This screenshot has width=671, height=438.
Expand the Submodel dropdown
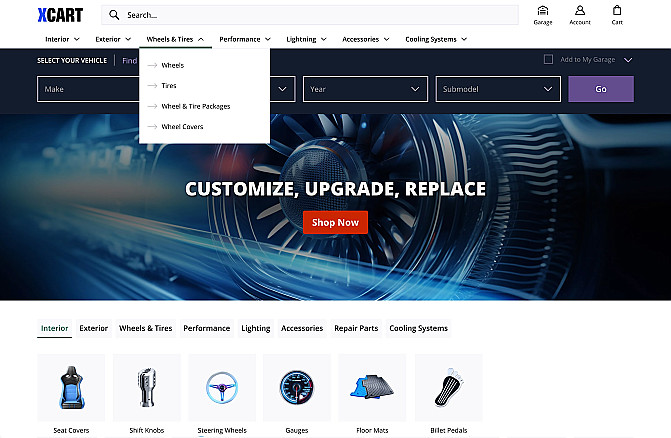point(497,89)
